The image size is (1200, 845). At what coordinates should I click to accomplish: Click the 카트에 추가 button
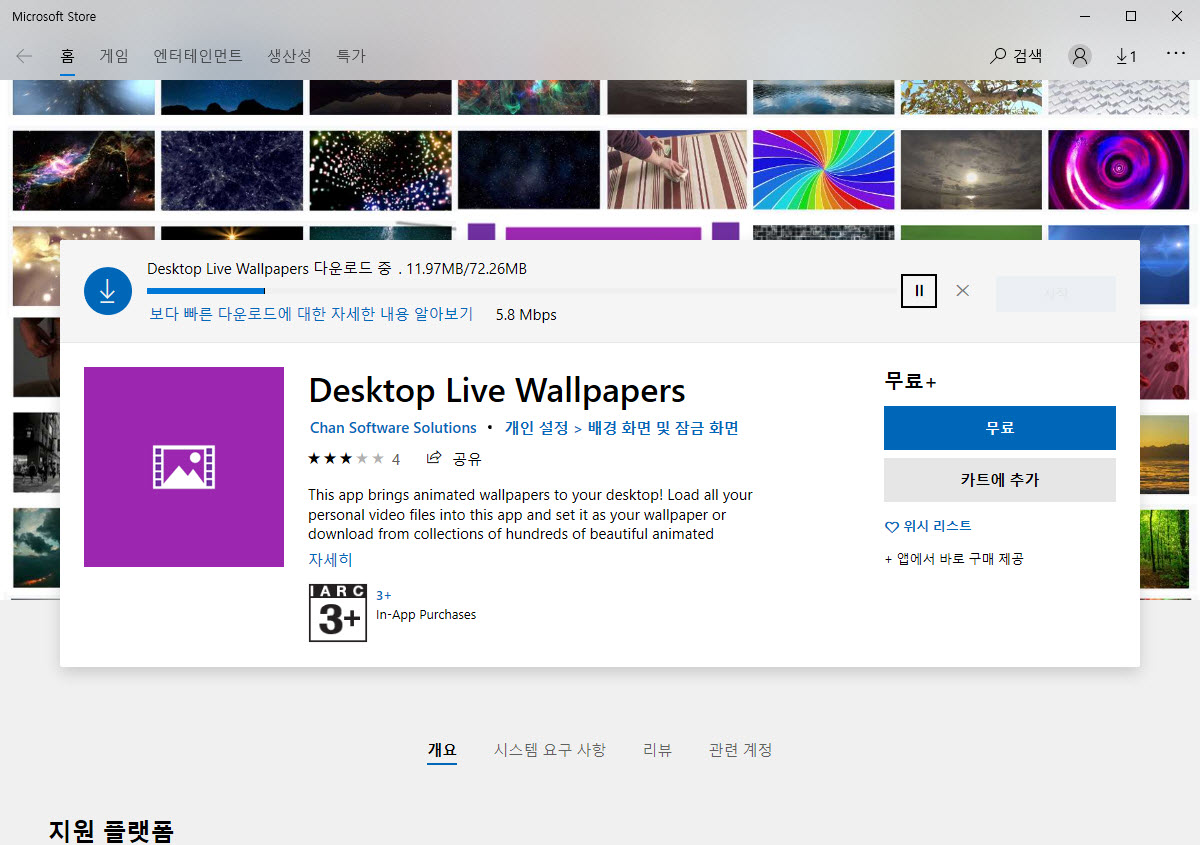click(1000, 480)
